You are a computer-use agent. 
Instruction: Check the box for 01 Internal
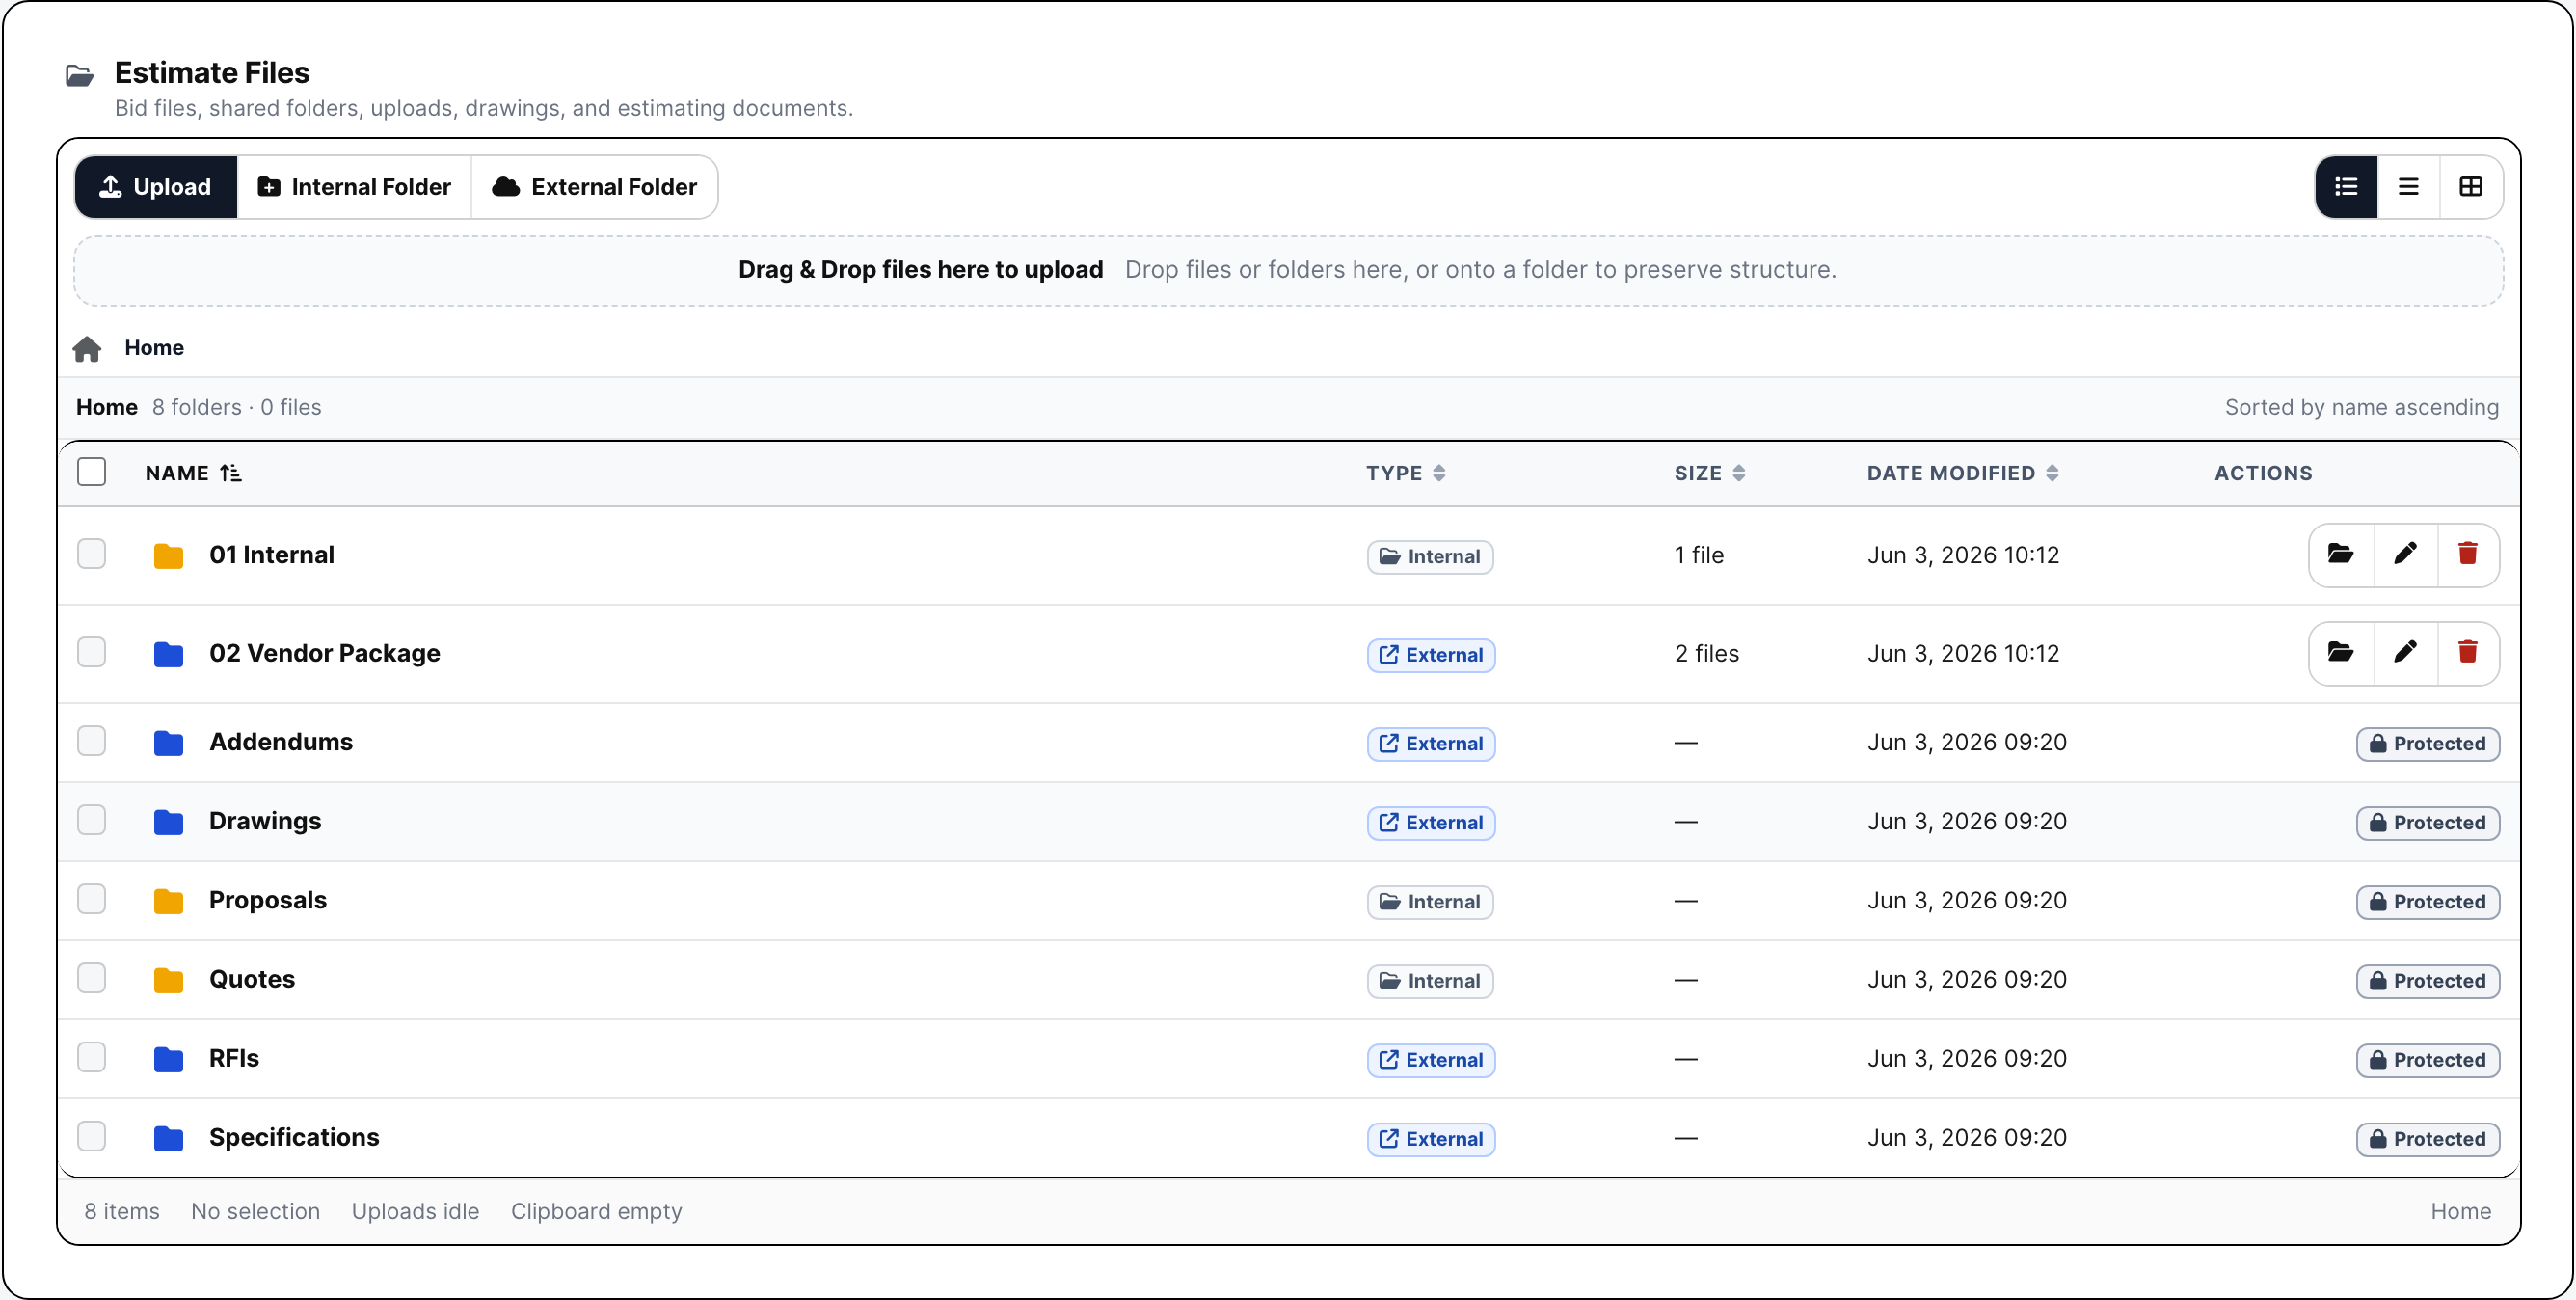point(92,554)
